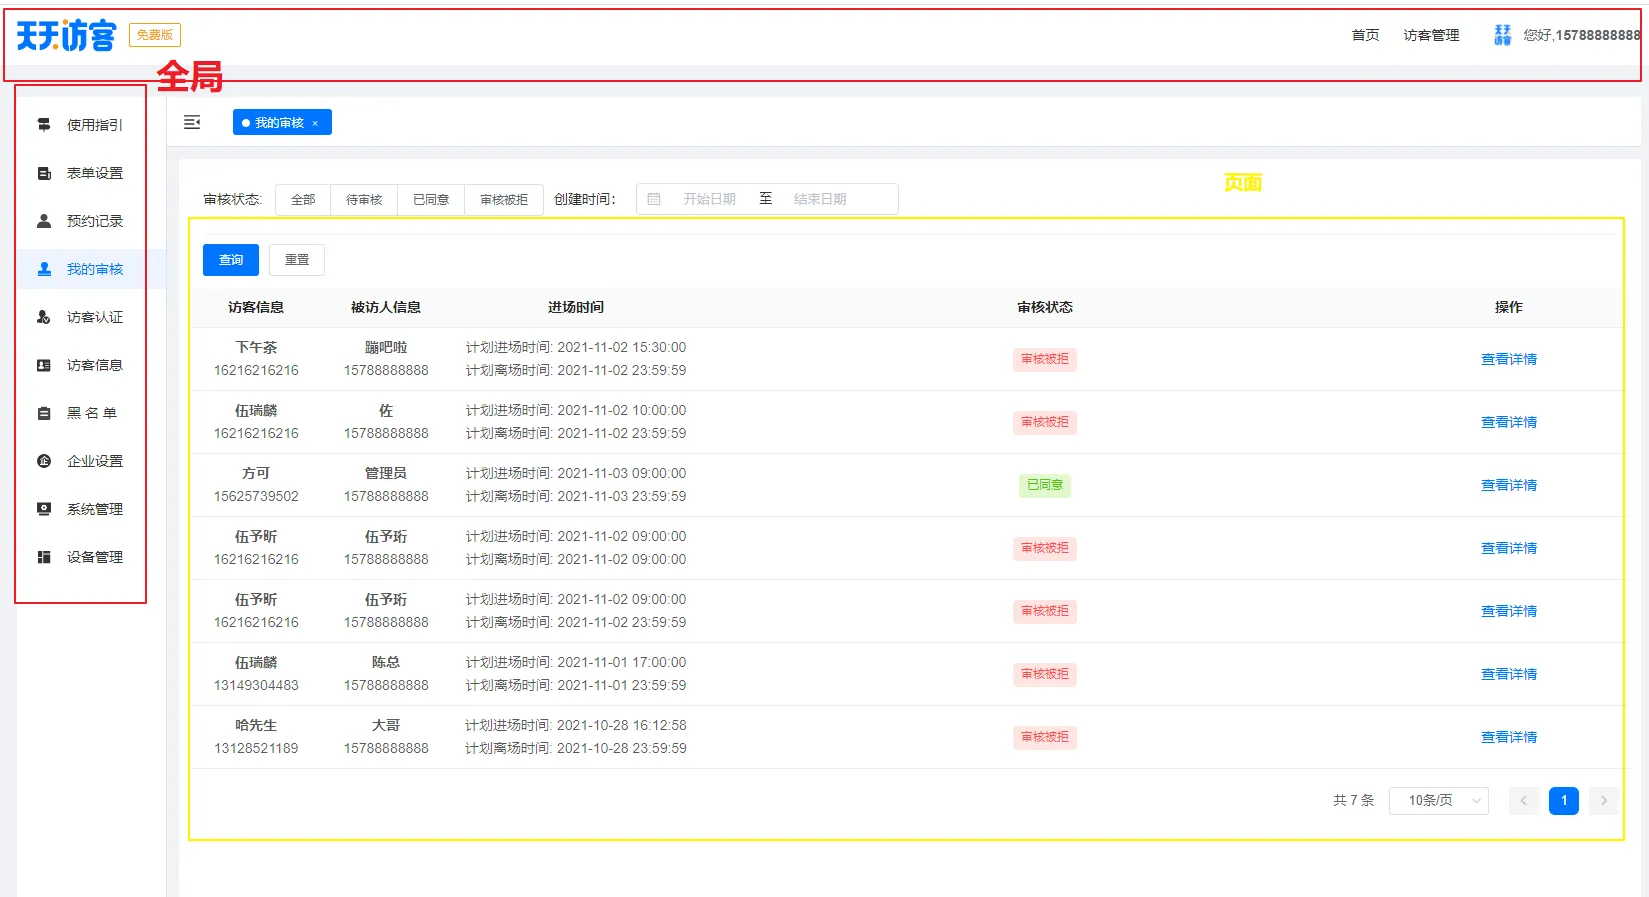Select 黑名单 sidebar entry
Viewport: 1649px width, 897px height.
click(91, 413)
